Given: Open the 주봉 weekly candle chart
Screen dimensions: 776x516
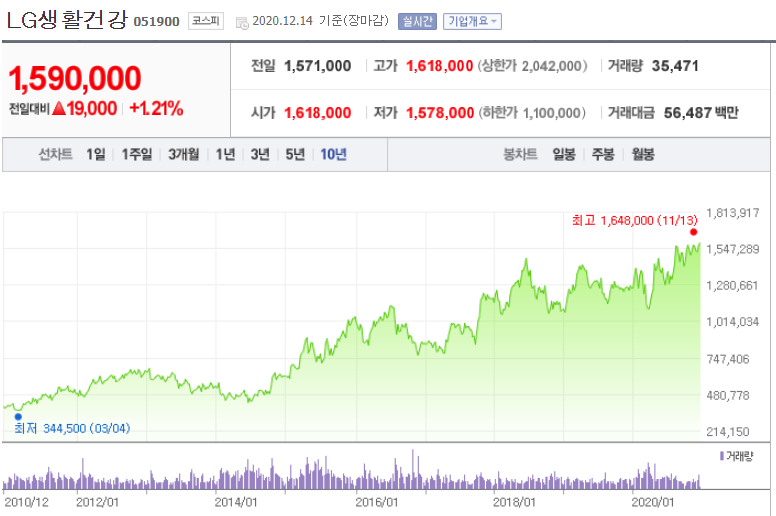Looking at the screenshot, I should 603,154.
